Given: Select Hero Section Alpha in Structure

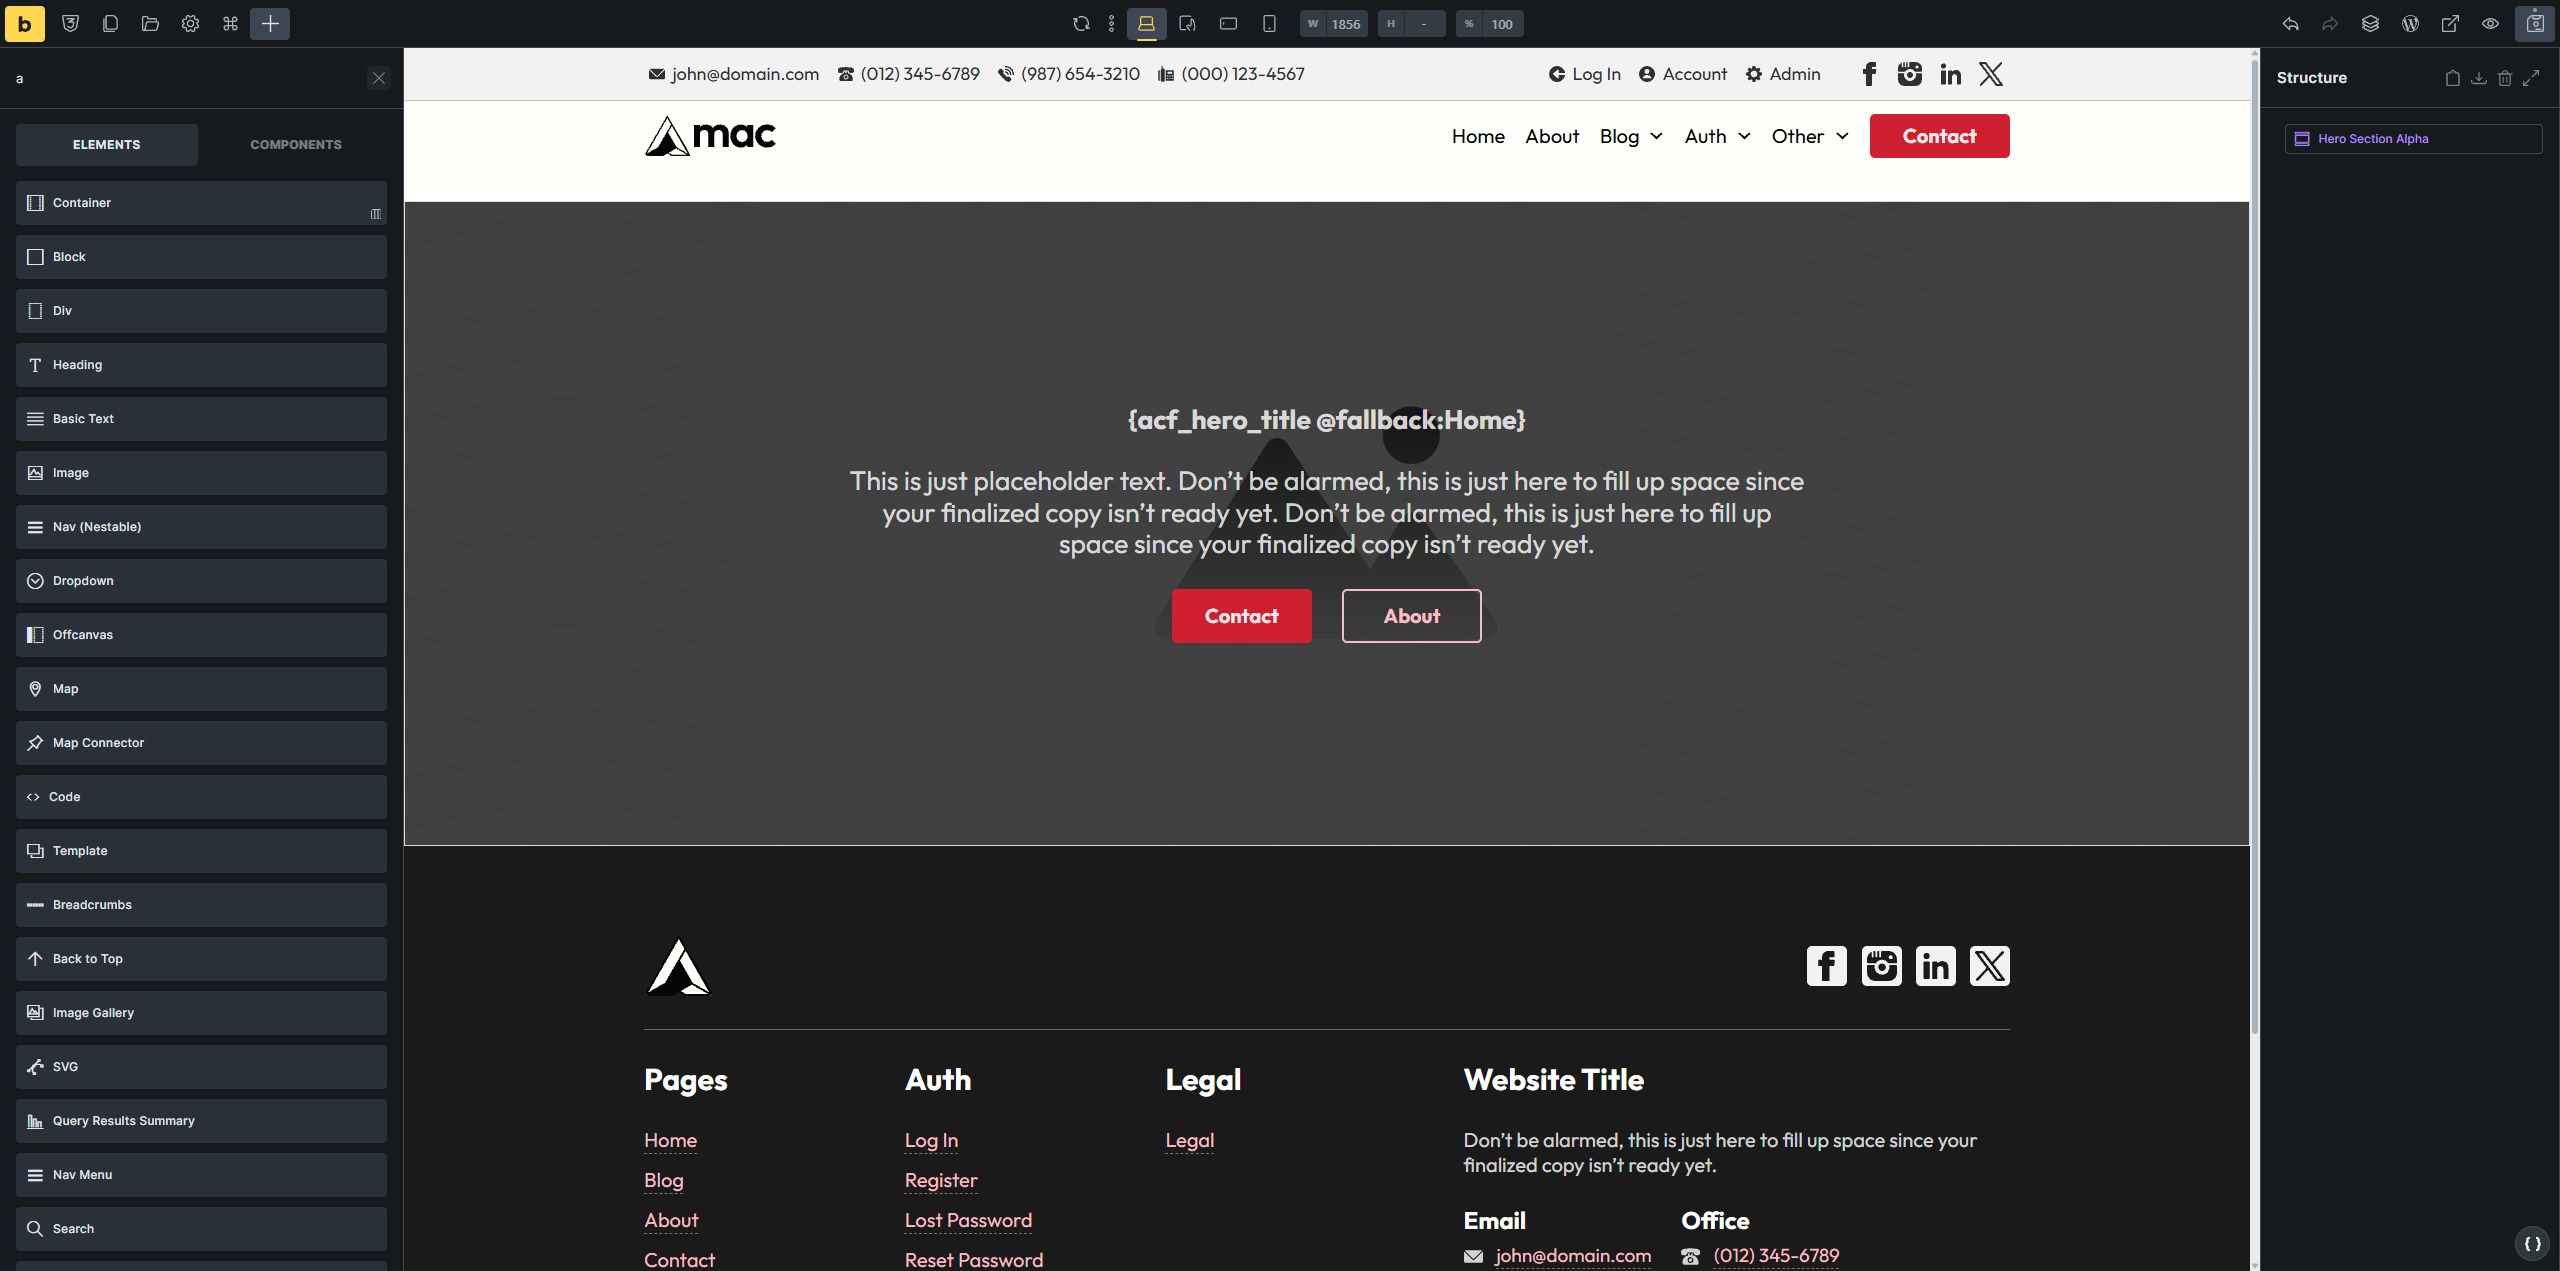Looking at the screenshot, I should pyautogui.click(x=2413, y=139).
